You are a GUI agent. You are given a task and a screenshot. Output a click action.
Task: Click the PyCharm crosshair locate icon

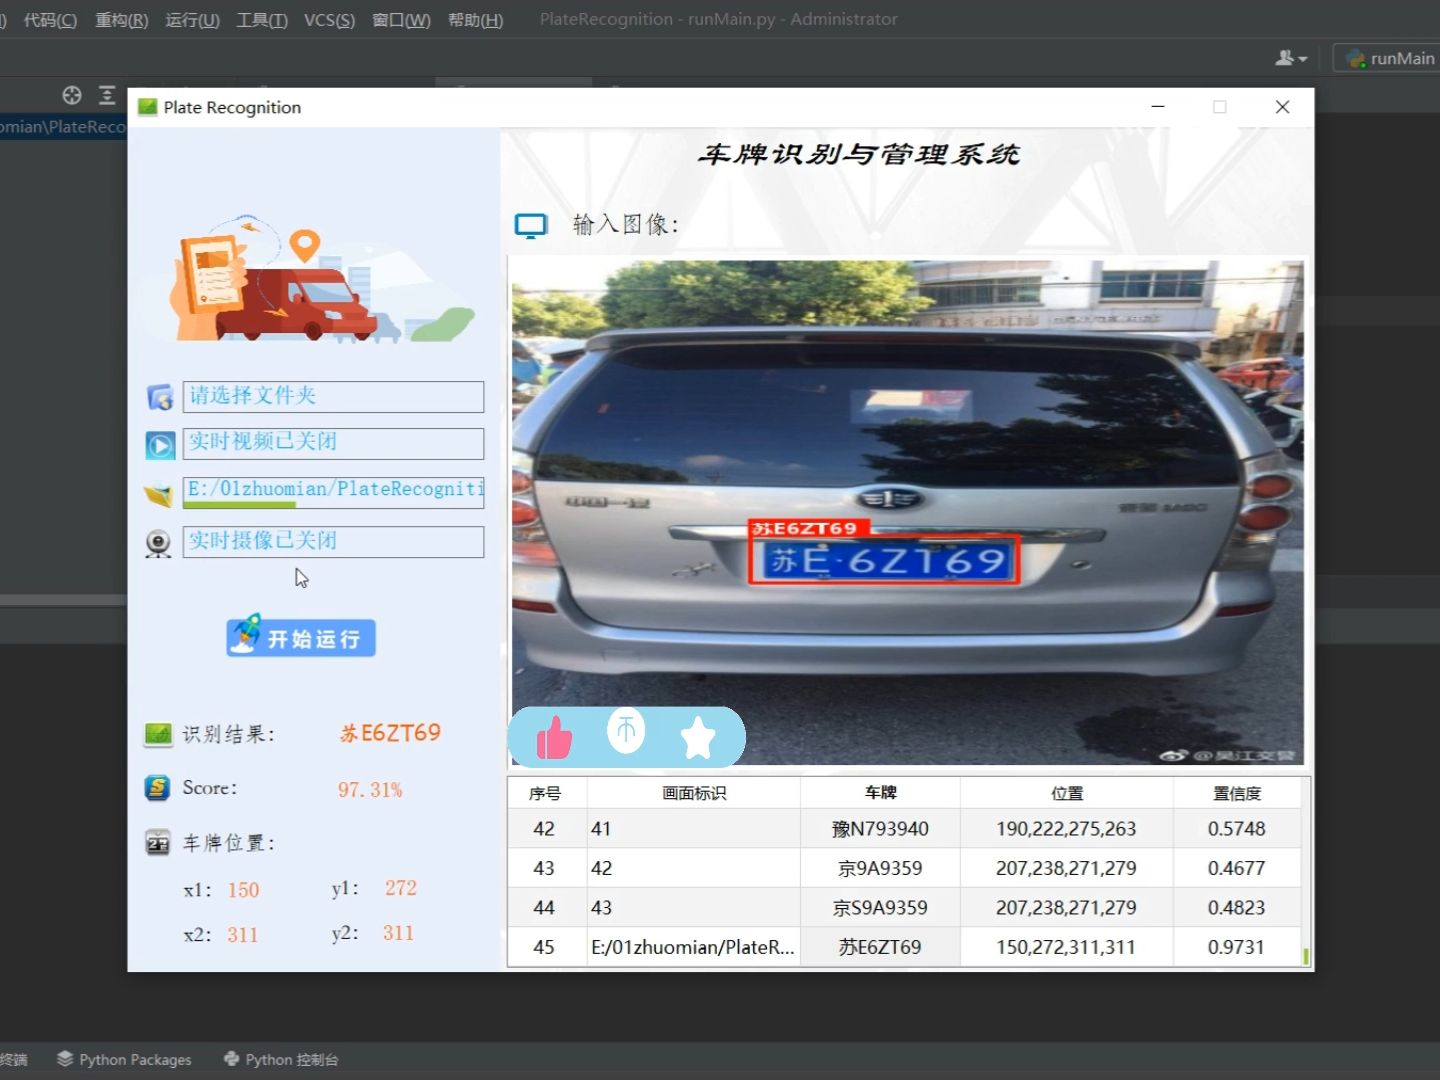[72, 95]
